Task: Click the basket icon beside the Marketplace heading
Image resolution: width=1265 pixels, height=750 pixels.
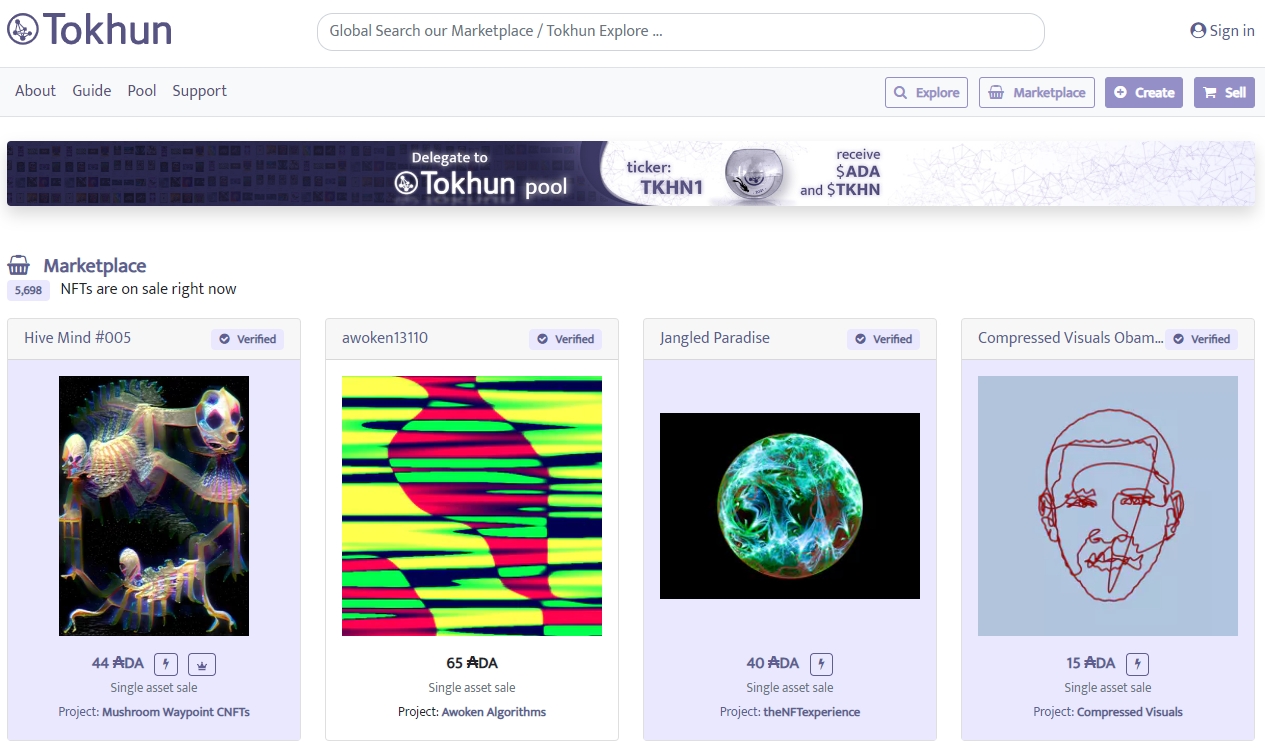Action: pyautogui.click(x=18, y=264)
